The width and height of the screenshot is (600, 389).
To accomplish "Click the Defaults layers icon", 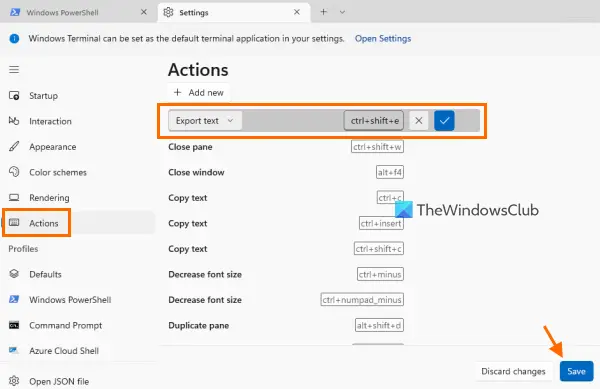I will point(14,273).
